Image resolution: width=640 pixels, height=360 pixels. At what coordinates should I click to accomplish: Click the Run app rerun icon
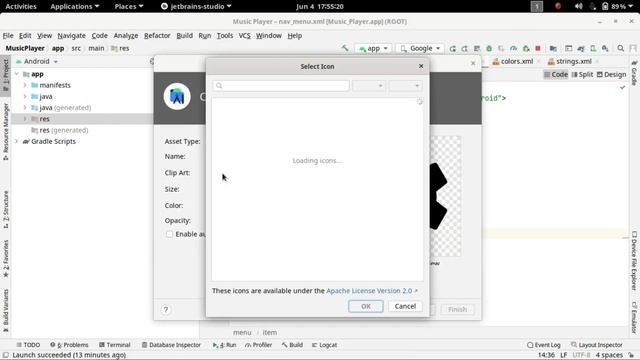[453, 49]
